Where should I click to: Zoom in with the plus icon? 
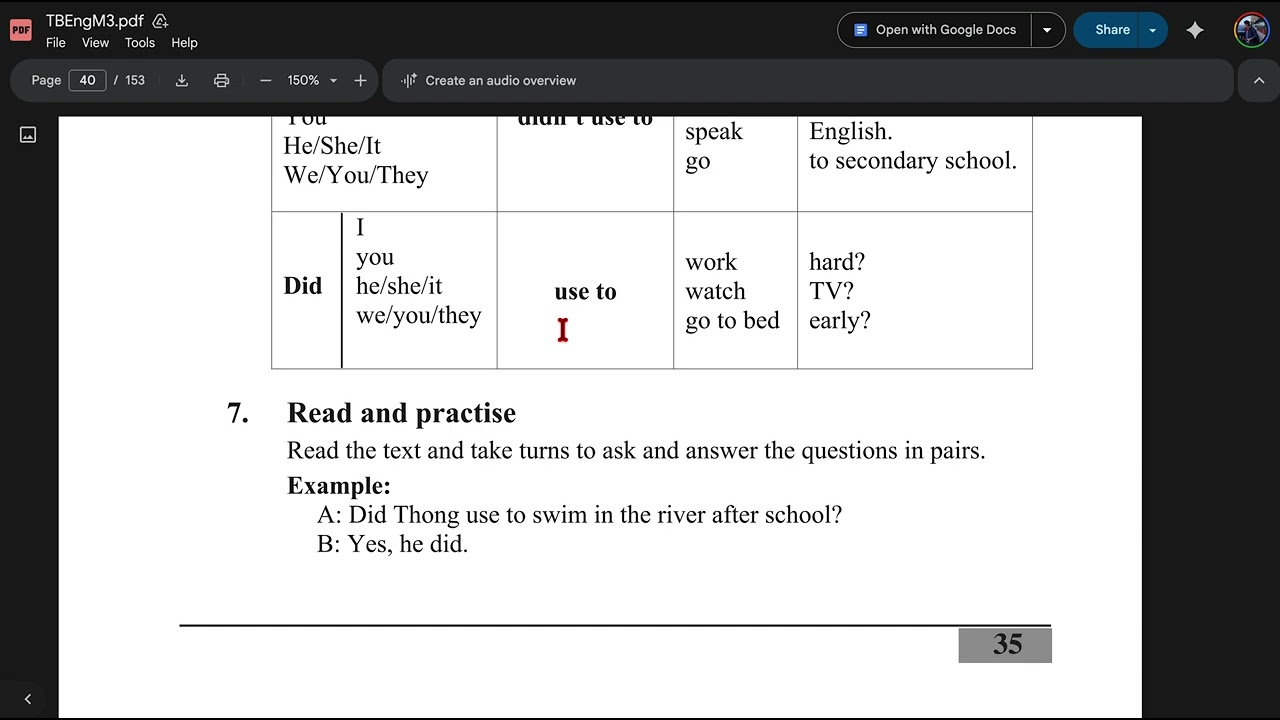coord(360,81)
